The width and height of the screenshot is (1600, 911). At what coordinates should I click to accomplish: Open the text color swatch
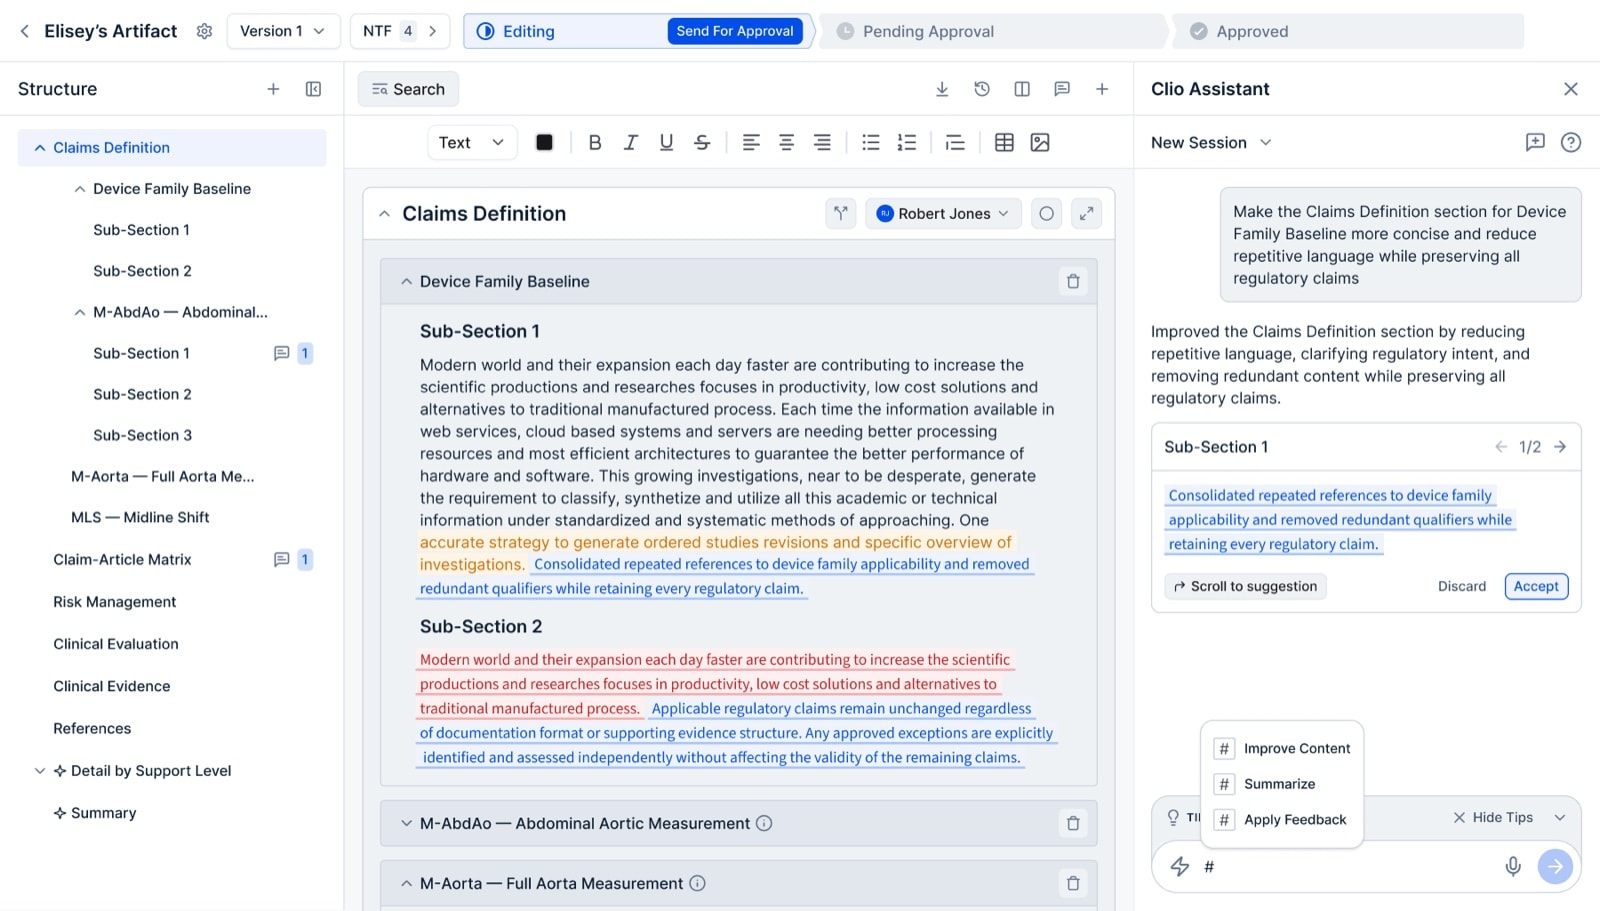tap(544, 142)
